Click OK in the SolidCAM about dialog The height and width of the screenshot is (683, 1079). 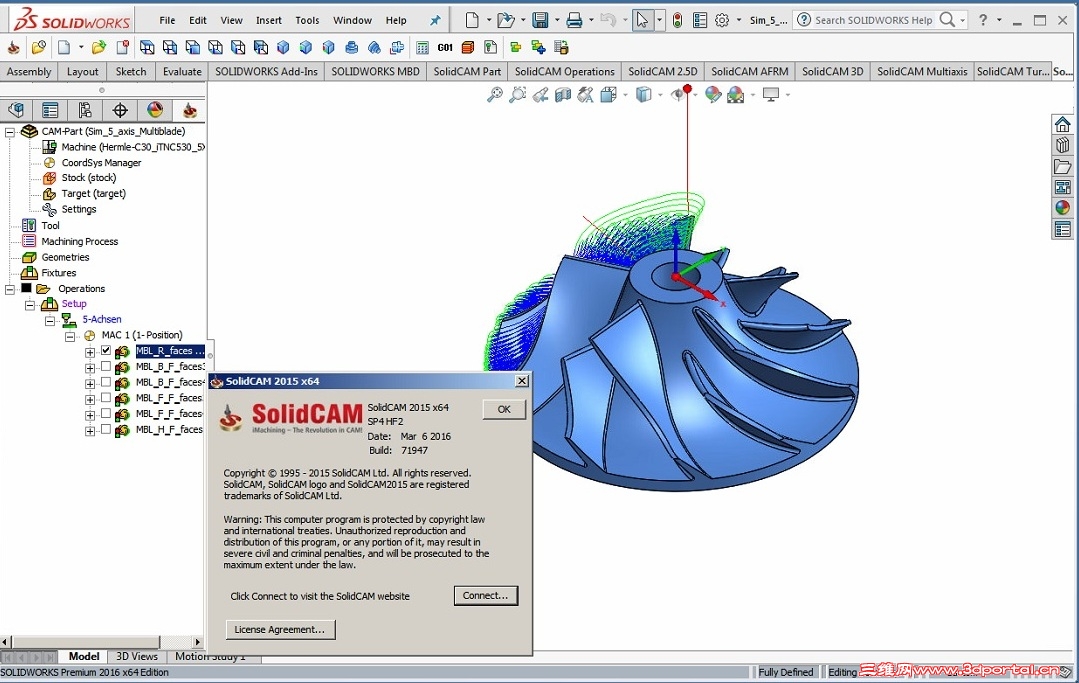(x=504, y=409)
